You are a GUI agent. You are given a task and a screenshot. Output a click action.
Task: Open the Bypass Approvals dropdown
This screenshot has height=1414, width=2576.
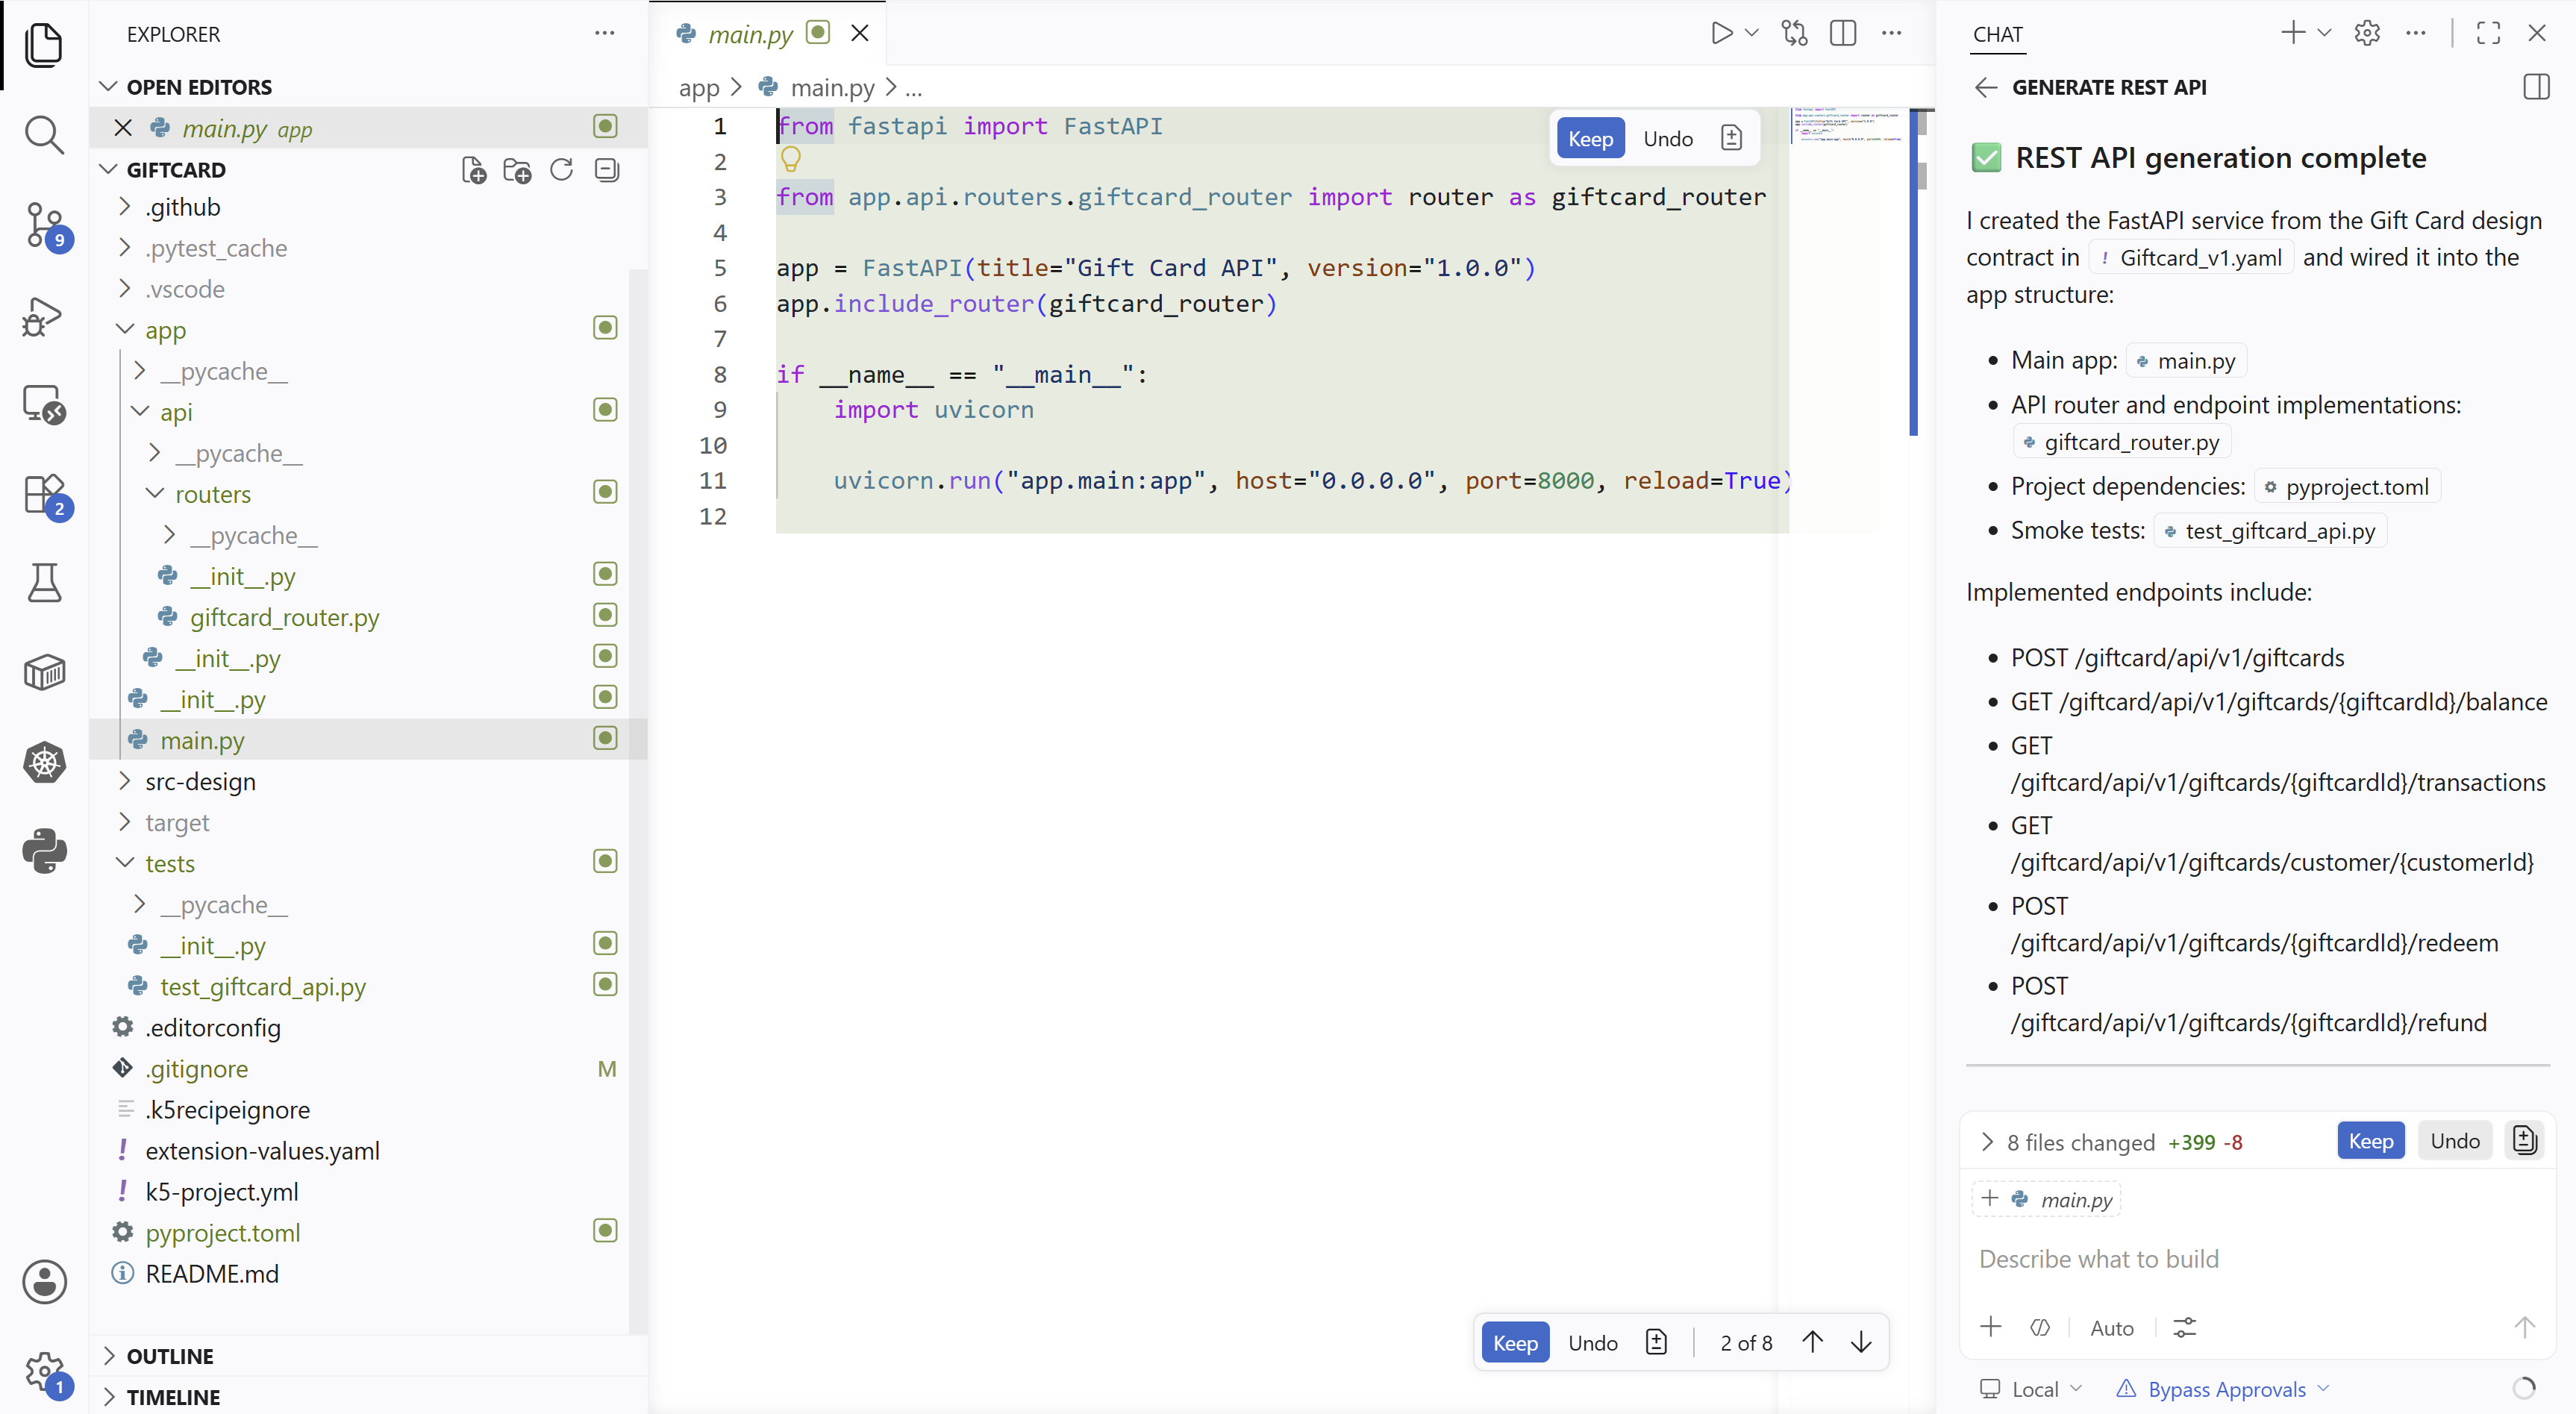coord(2223,1389)
